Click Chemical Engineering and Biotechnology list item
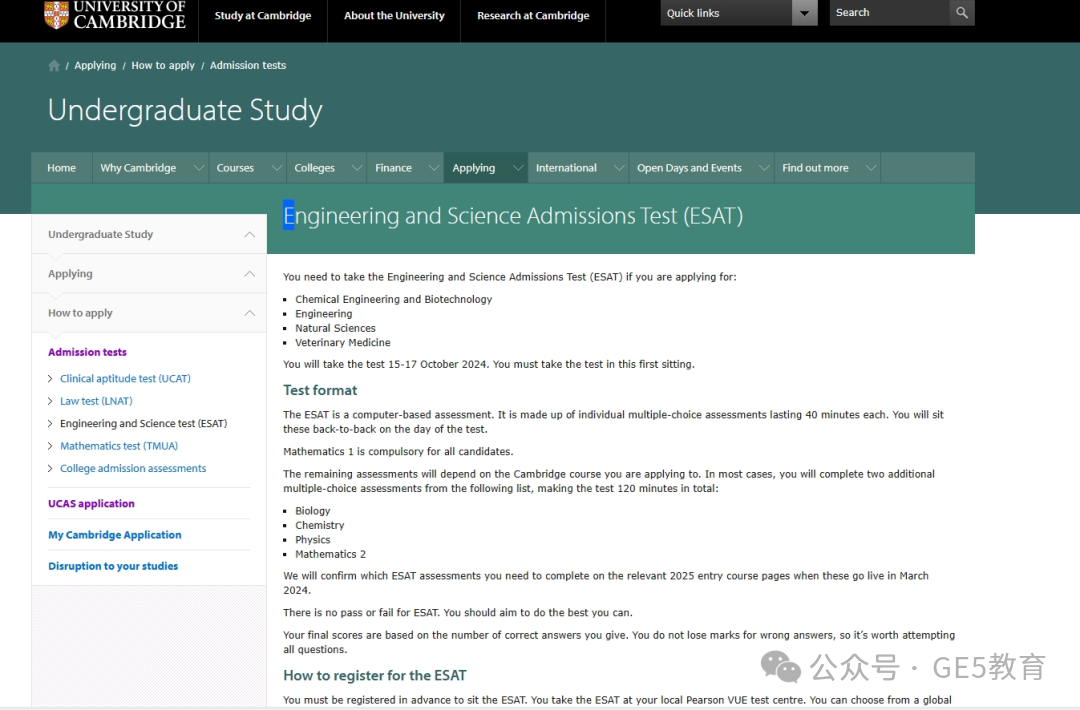1080x710 pixels. (394, 300)
